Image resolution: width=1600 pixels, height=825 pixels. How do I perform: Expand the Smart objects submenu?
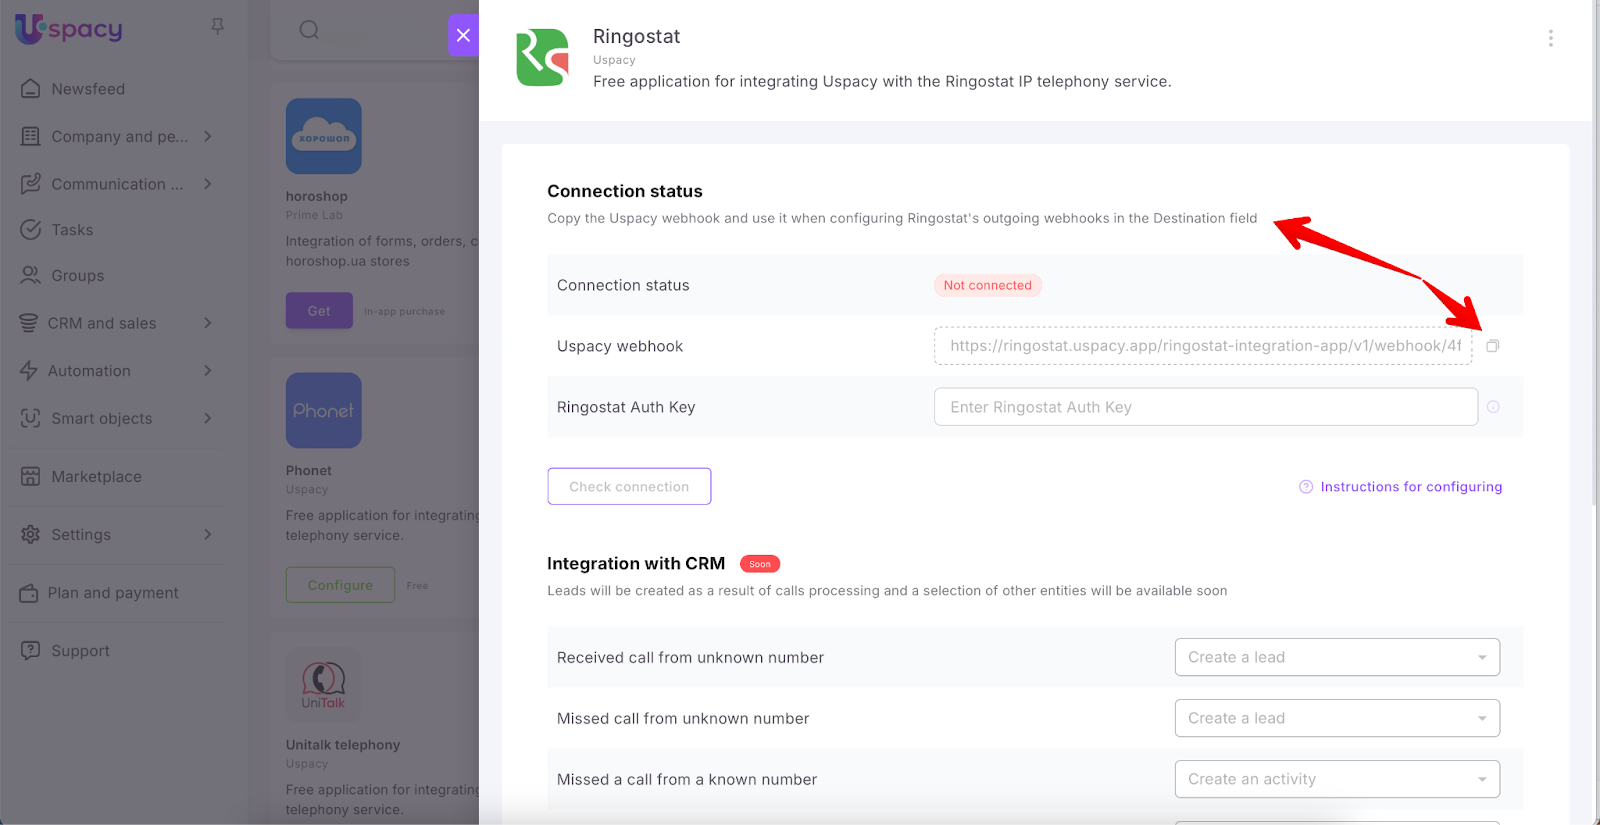pyautogui.click(x=208, y=418)
